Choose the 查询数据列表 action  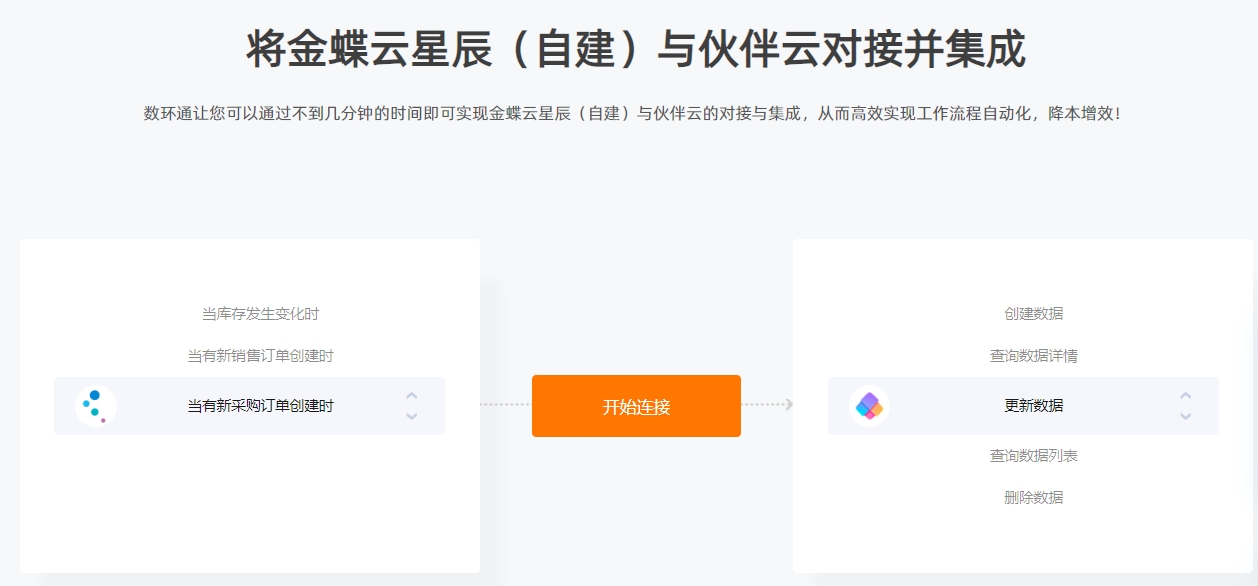coord(1034,456)
